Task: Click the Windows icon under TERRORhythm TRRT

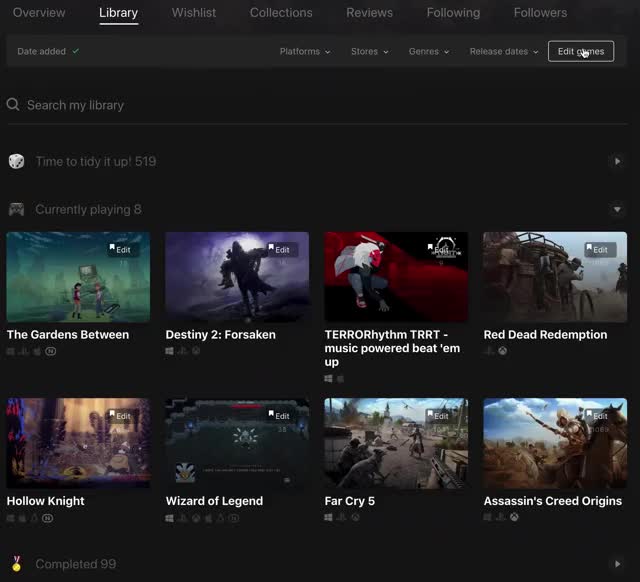Action: 328,379
